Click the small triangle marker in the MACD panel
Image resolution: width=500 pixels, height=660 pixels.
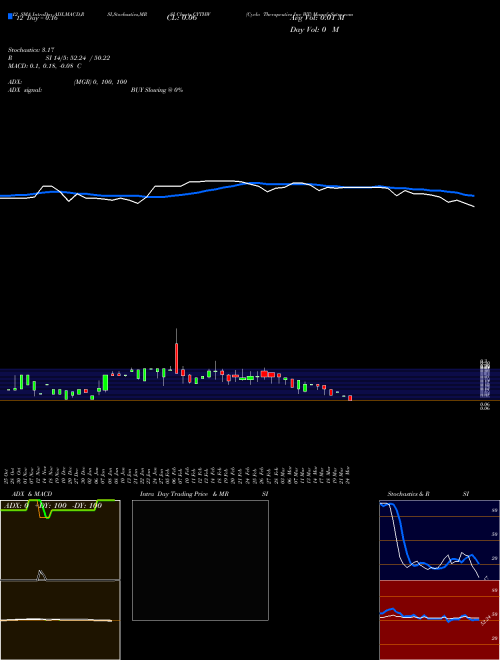pyautogui.click(x=41, y=575)
